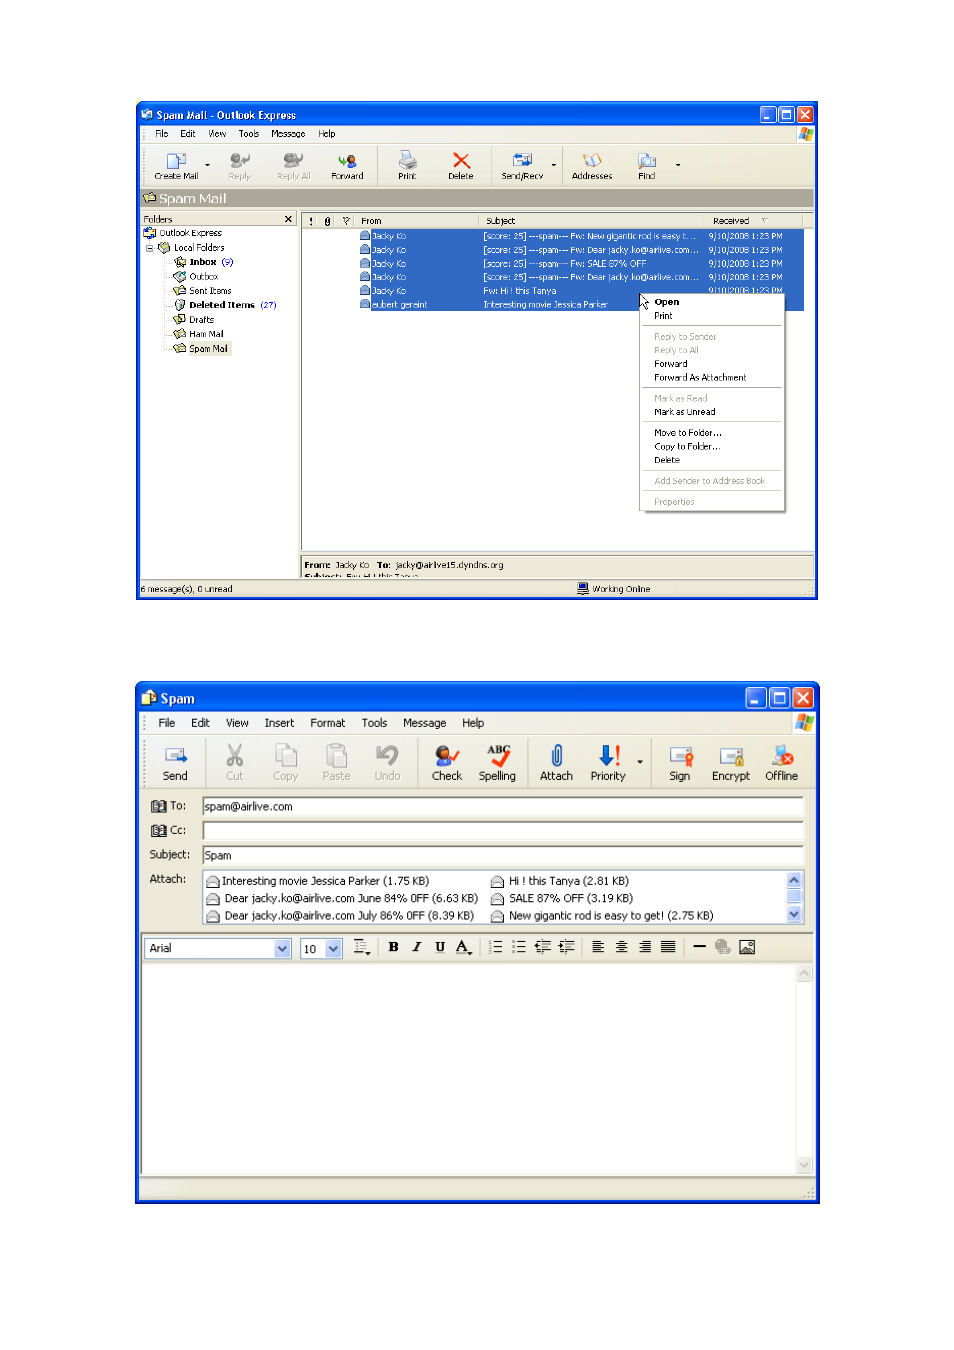
Task: Open the Create Mail dropdown arrow
Action: click(208, 165)
